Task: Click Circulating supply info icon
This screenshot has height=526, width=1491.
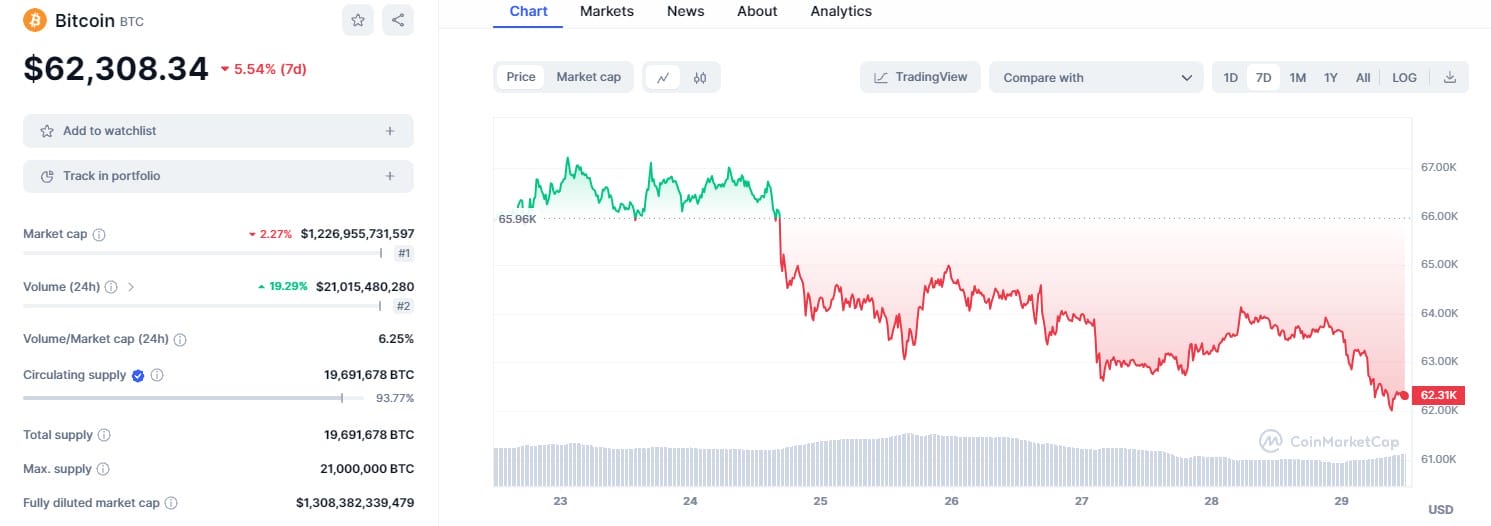Action: coord(157,376)
